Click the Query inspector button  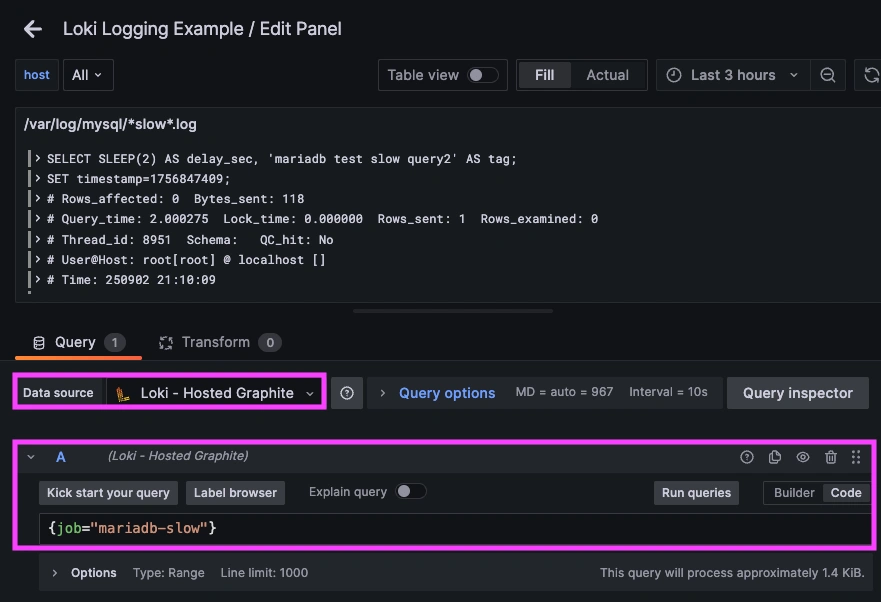point(798,393)
